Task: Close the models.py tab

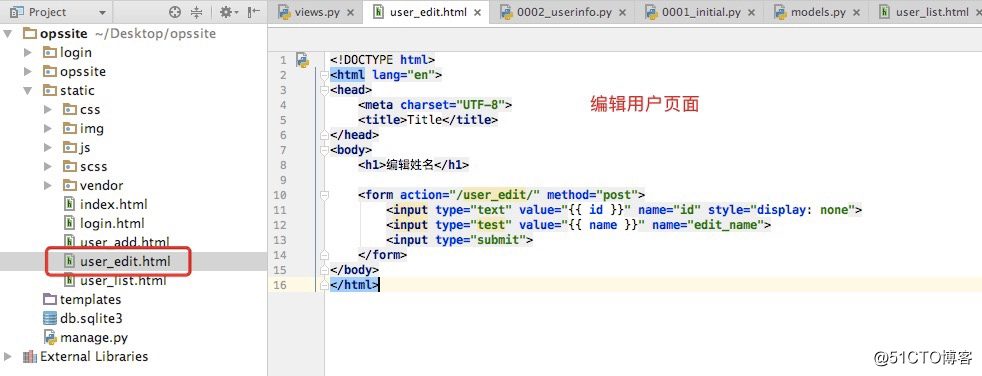Action: click(x=856, y=13)
